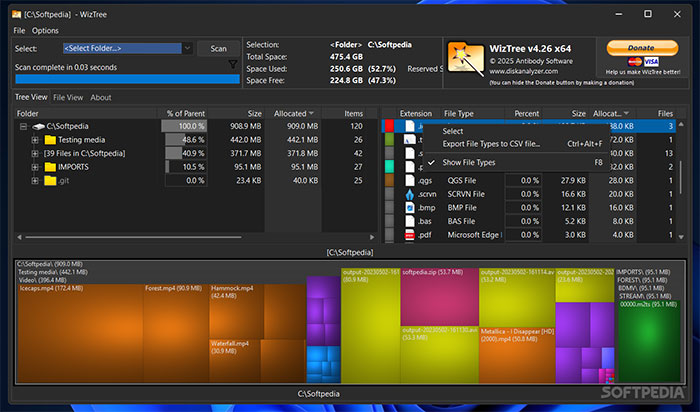Click the 27.9 KB size value

point(573,180)
